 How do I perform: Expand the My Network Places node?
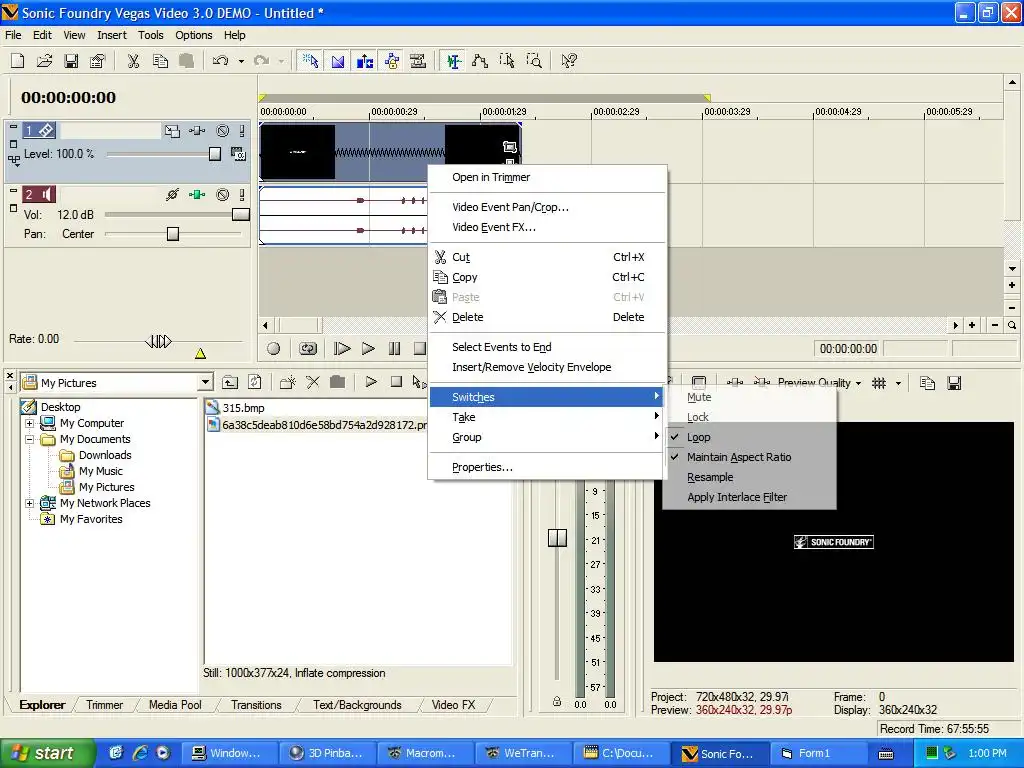coord(29,504)
